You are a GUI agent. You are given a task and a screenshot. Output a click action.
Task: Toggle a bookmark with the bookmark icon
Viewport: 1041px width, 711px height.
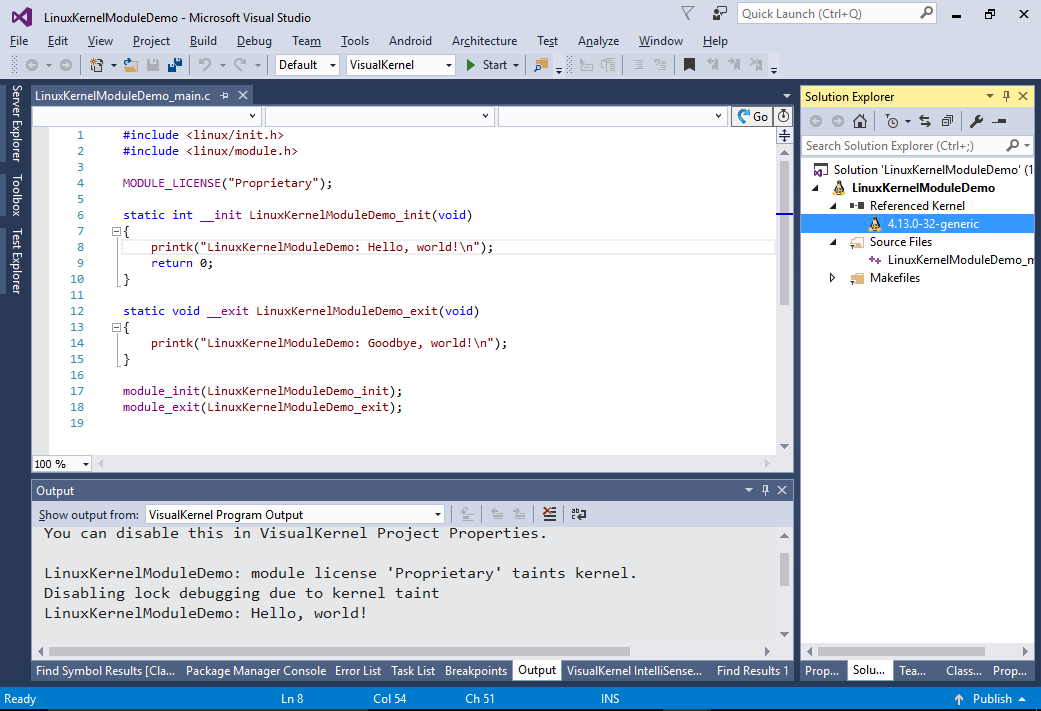689,64
